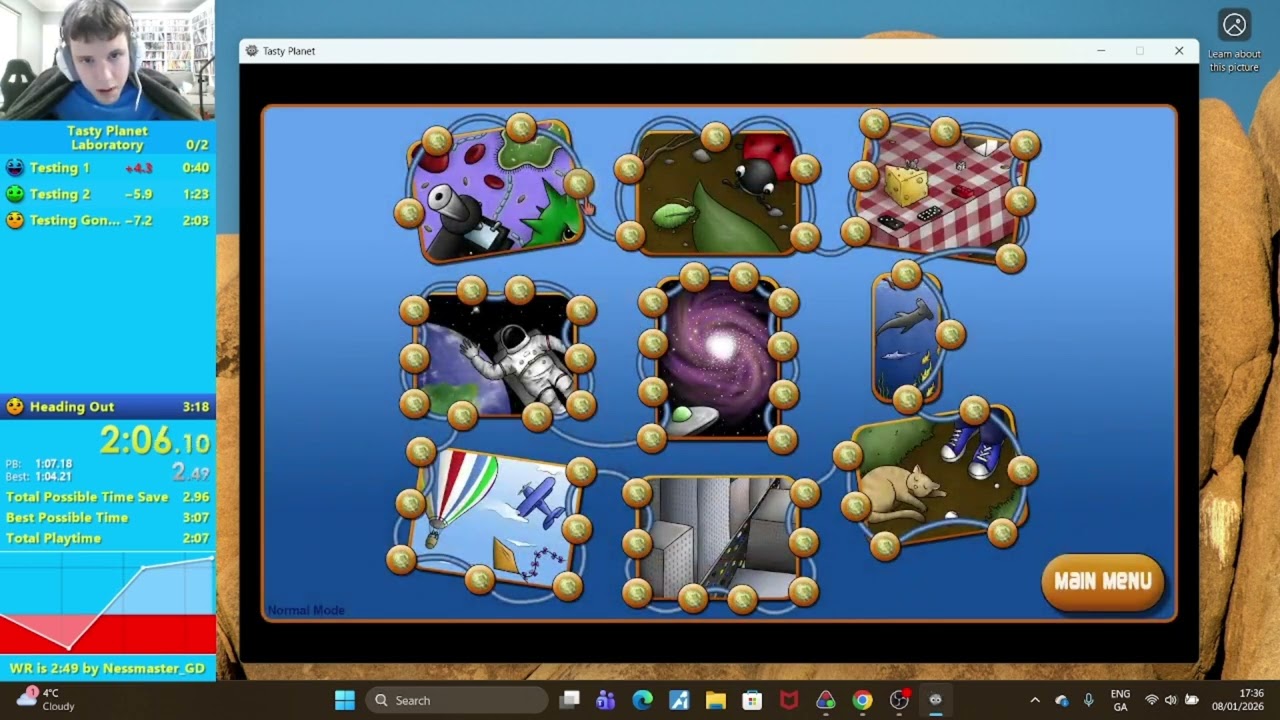The image size is (1280, 720).
Task: Select the Testing 2 split row
Action: pos(107,194)
